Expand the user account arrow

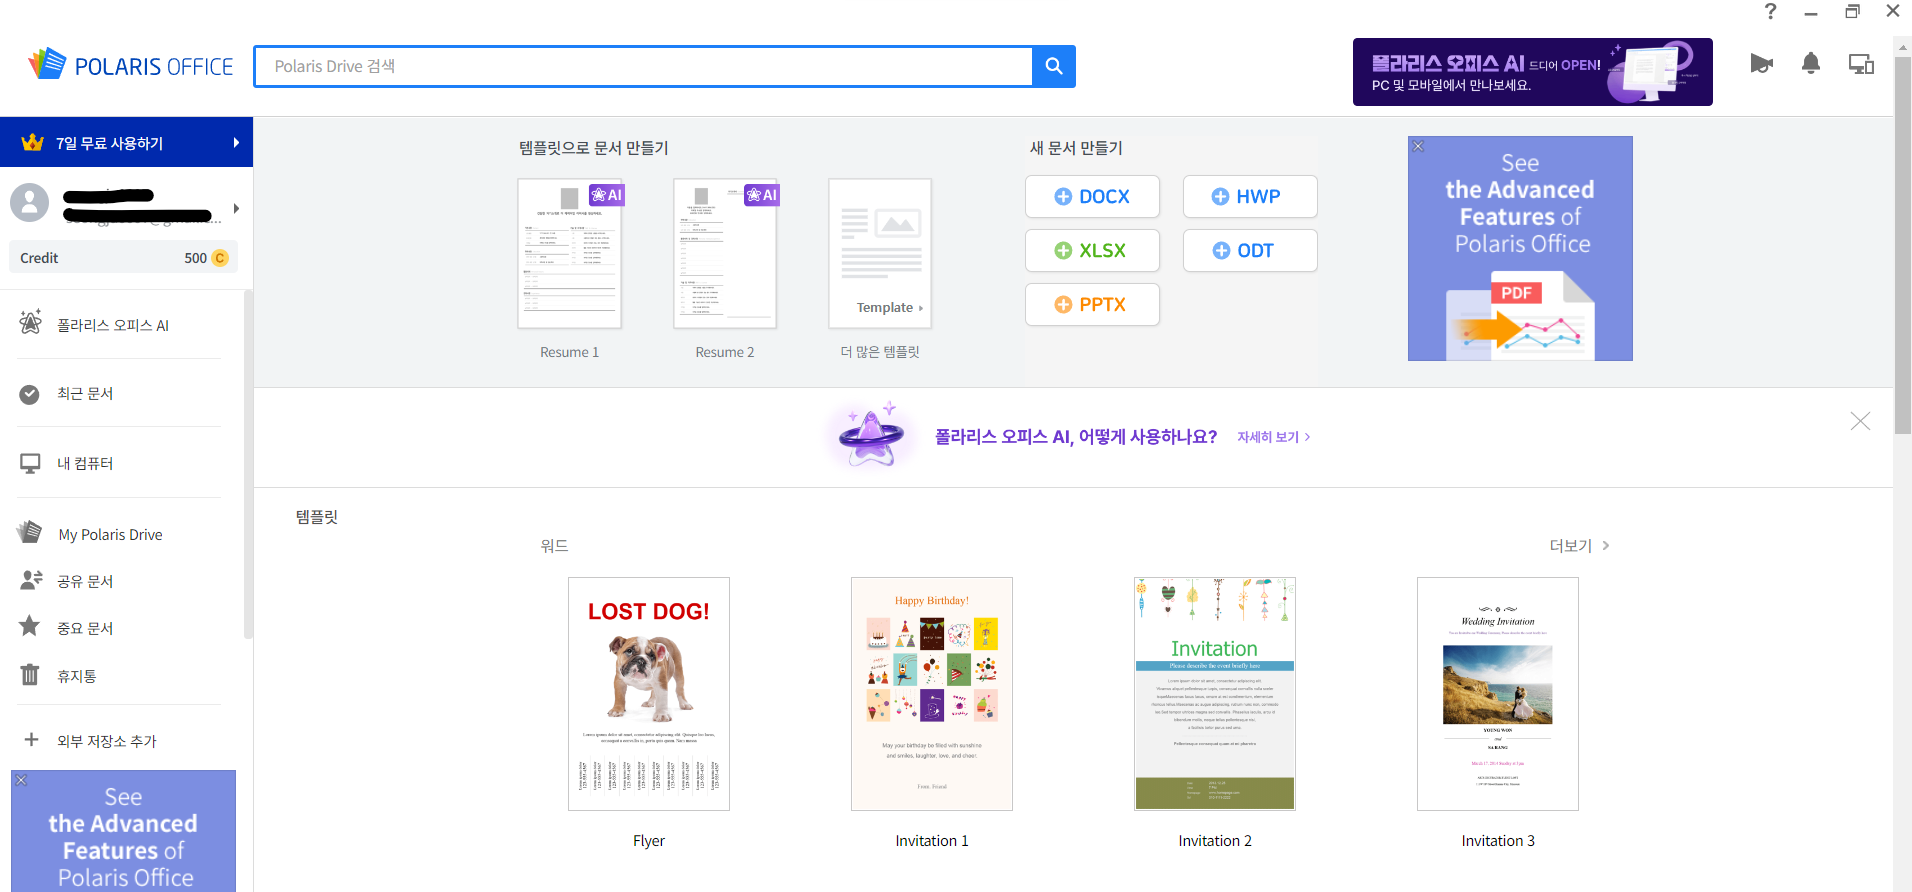[236, 208]
